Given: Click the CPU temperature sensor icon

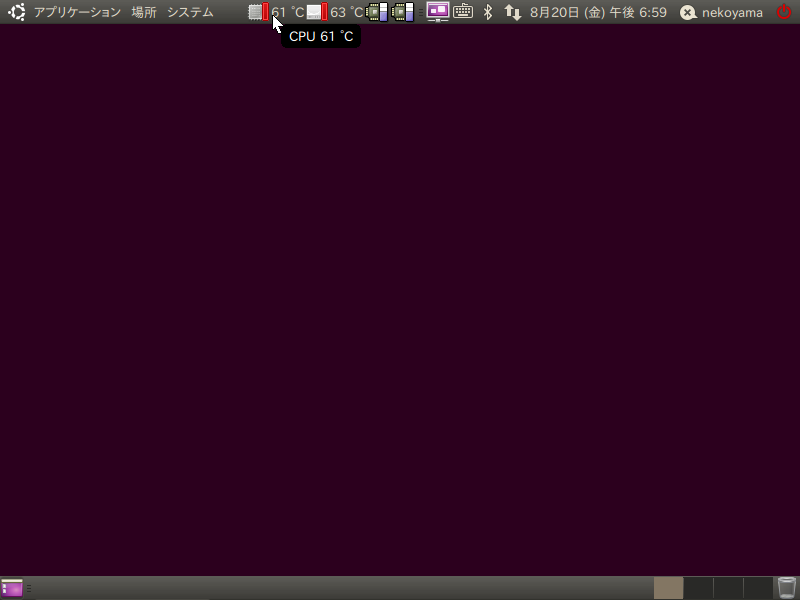Looking at the screenshot, I should pos(258,12).
